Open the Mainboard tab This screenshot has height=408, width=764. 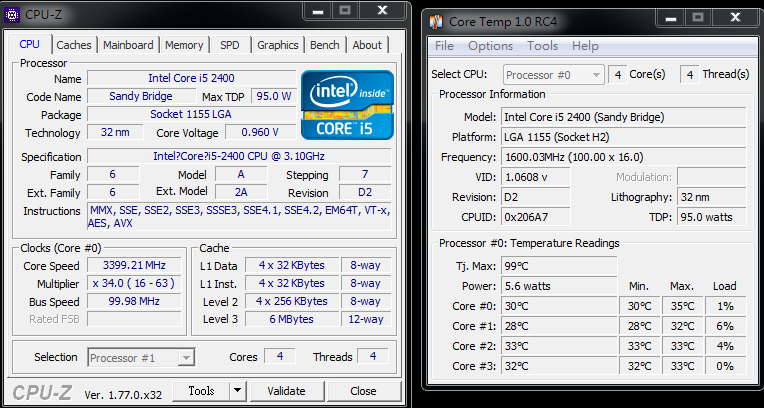click(x=128, y=45)
